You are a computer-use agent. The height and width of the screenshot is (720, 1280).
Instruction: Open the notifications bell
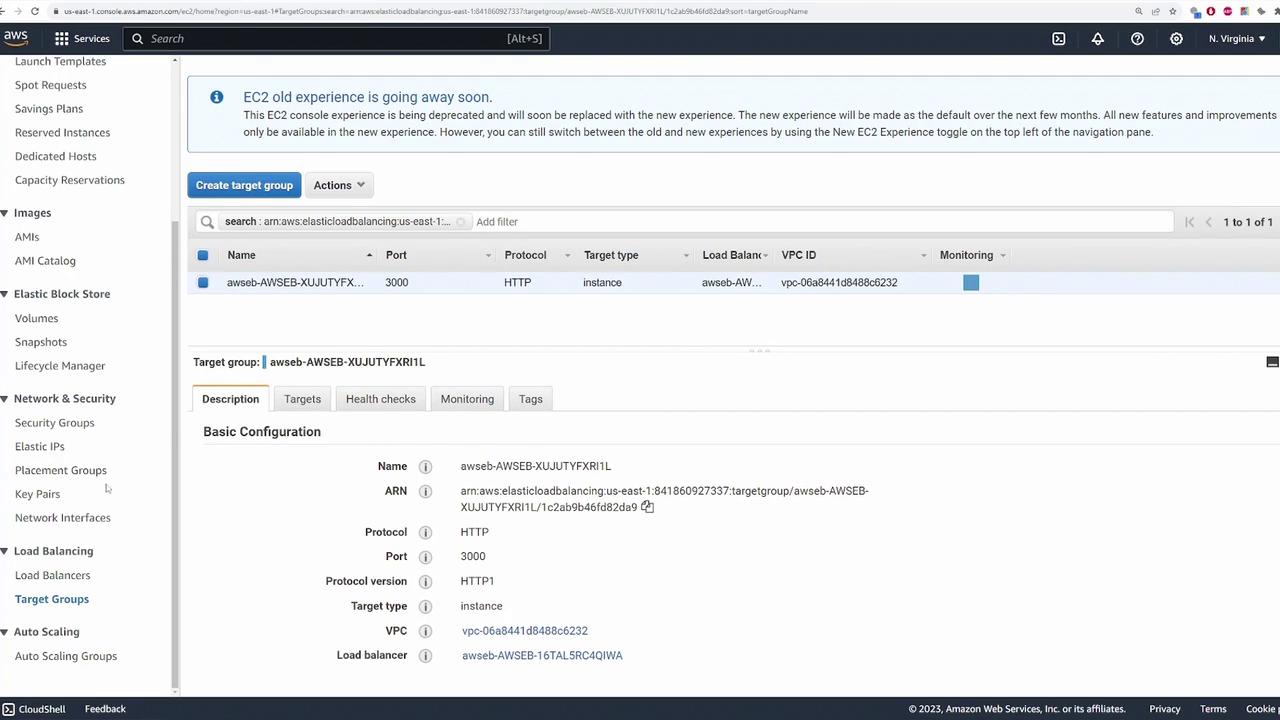(1097, 38)
